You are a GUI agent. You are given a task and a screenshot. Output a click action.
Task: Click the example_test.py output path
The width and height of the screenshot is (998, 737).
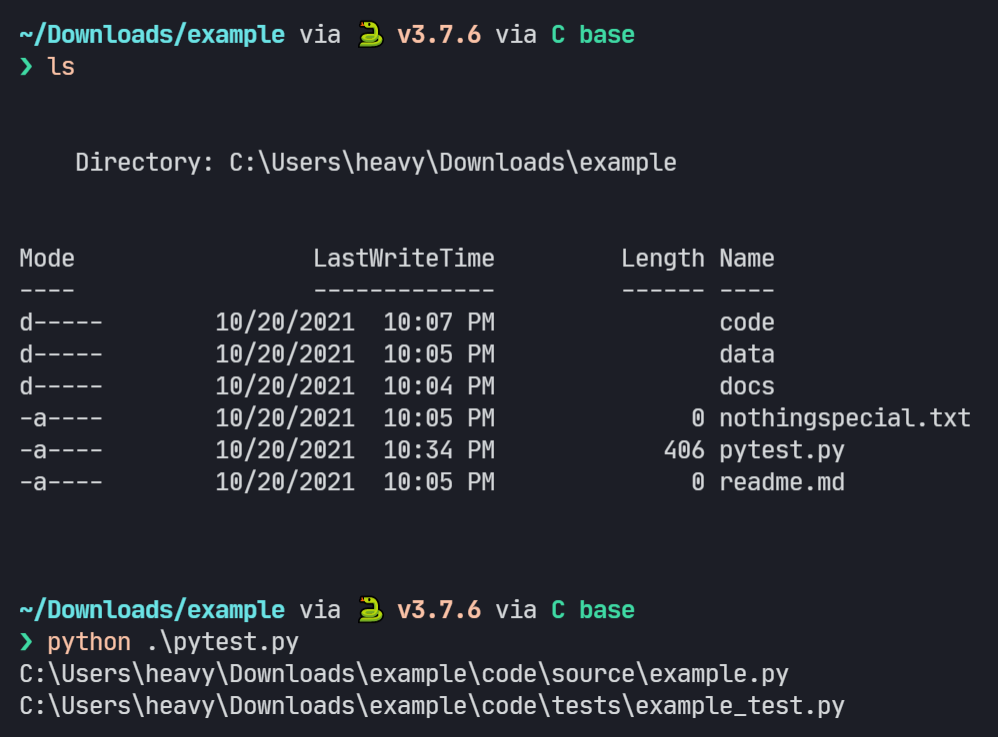[x=432, y=706]
